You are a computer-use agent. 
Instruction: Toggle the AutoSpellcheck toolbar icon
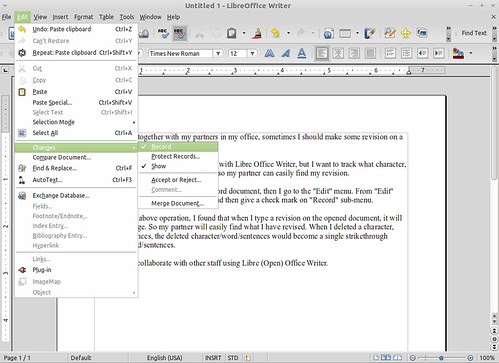click(180, 33)
